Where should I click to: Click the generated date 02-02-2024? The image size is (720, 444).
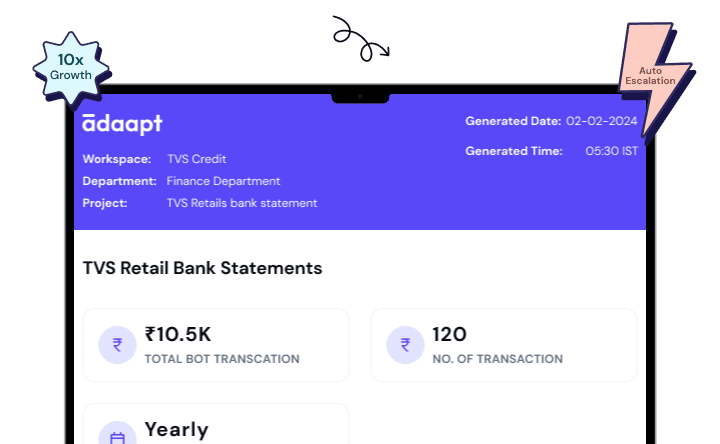[x=602, y=121]
